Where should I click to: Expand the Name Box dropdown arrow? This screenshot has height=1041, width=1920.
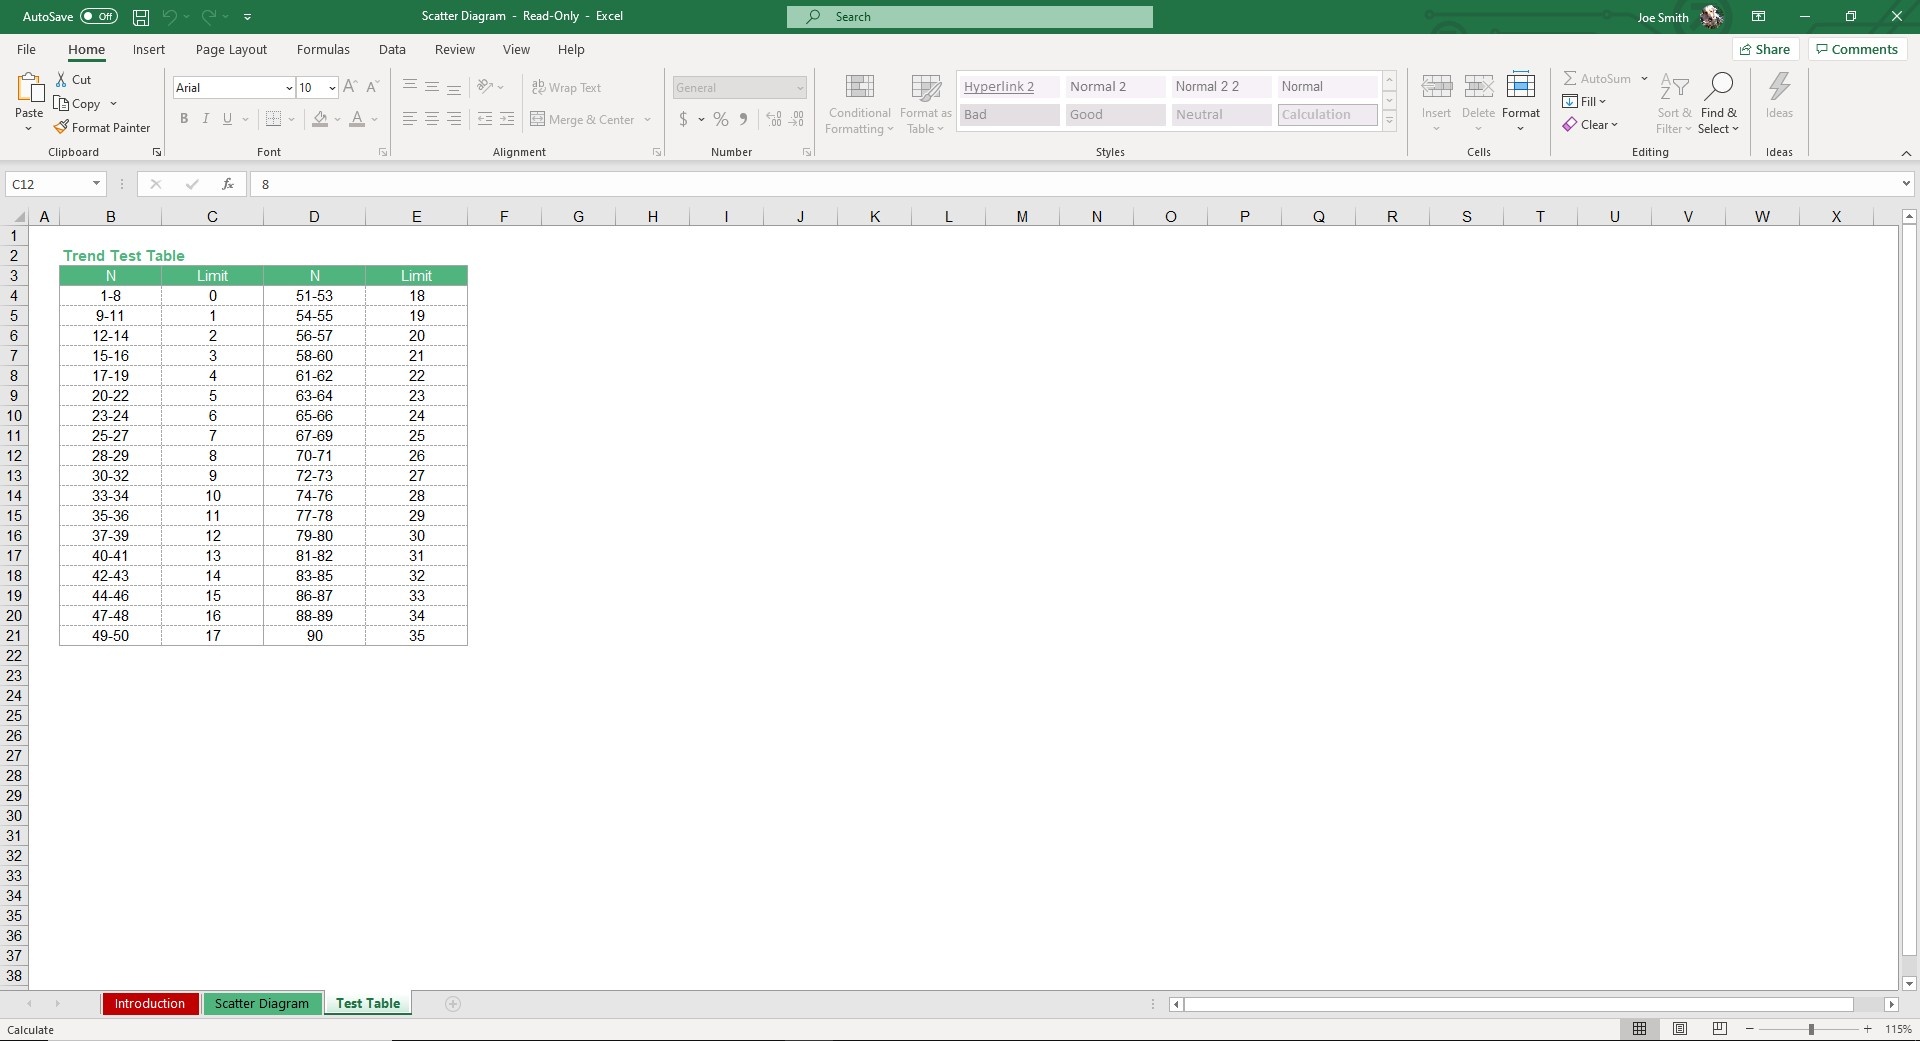pos(96,184)
